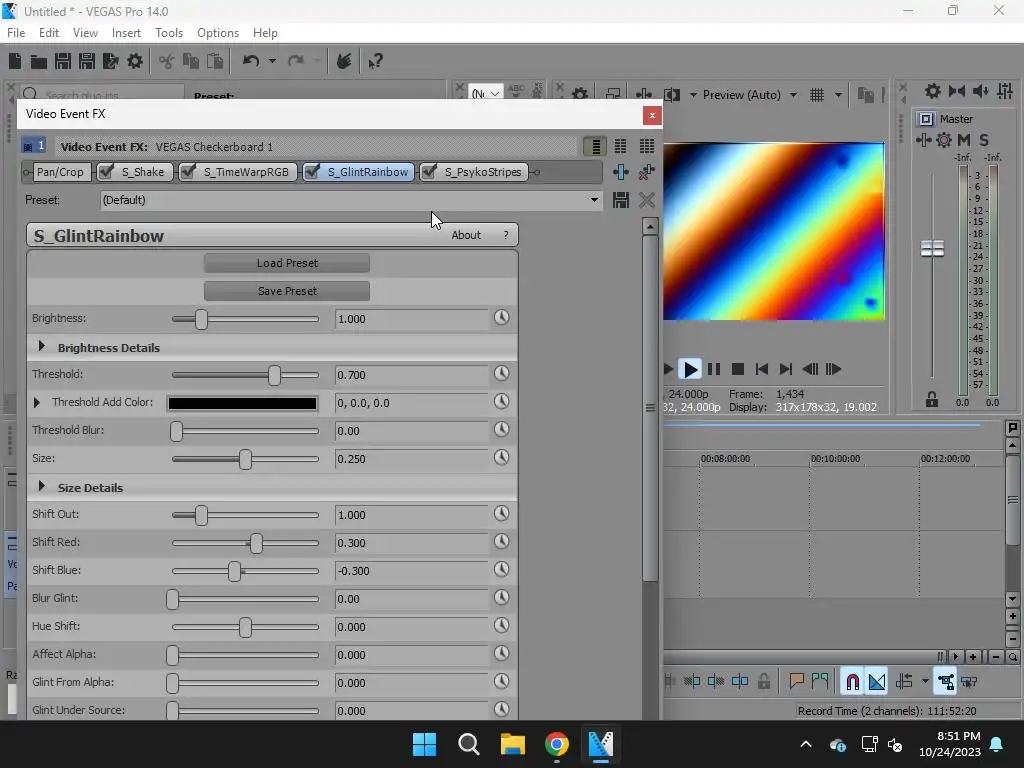Open automation settings dropdown arrow in timeline toolbar
This screenshot has width=1024, height=768.
[x=925, y=682]
